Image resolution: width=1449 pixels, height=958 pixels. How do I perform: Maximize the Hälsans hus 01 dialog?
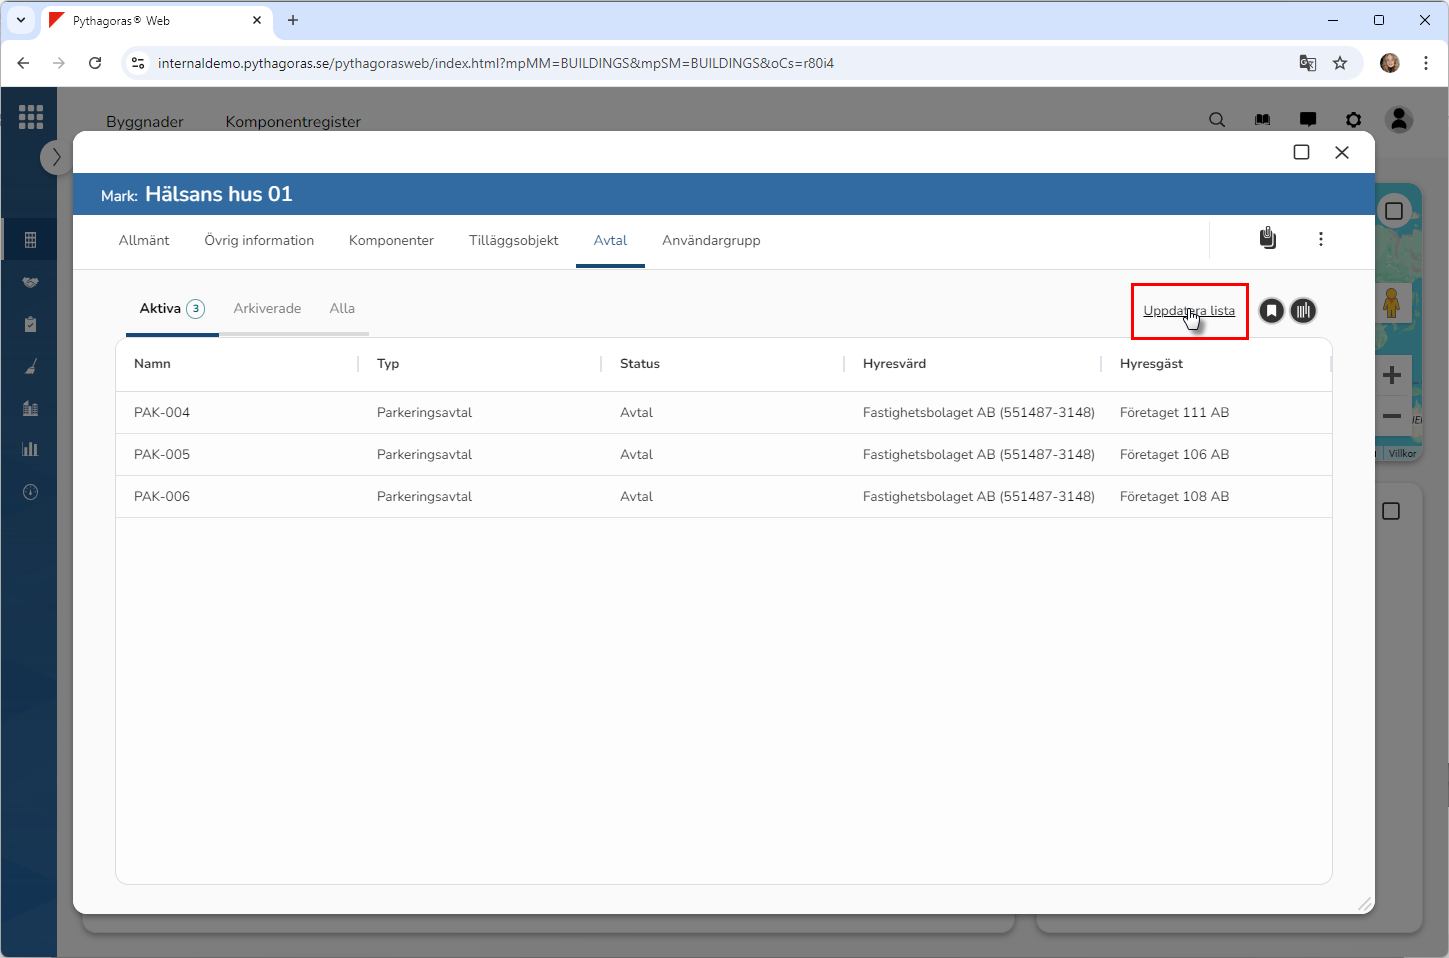click(x=1301, y=152)
